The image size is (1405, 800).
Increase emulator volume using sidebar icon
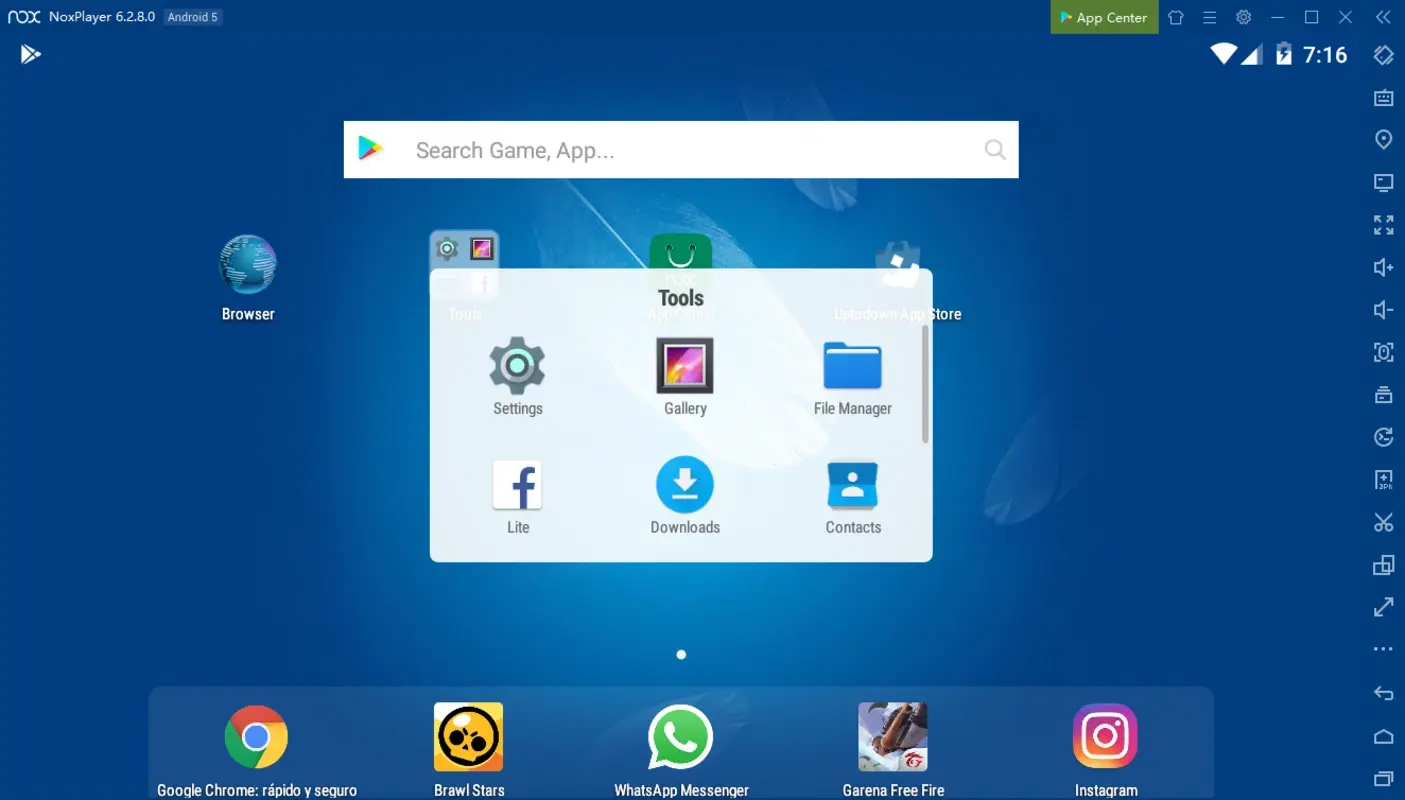click(x=1383, y=267)
